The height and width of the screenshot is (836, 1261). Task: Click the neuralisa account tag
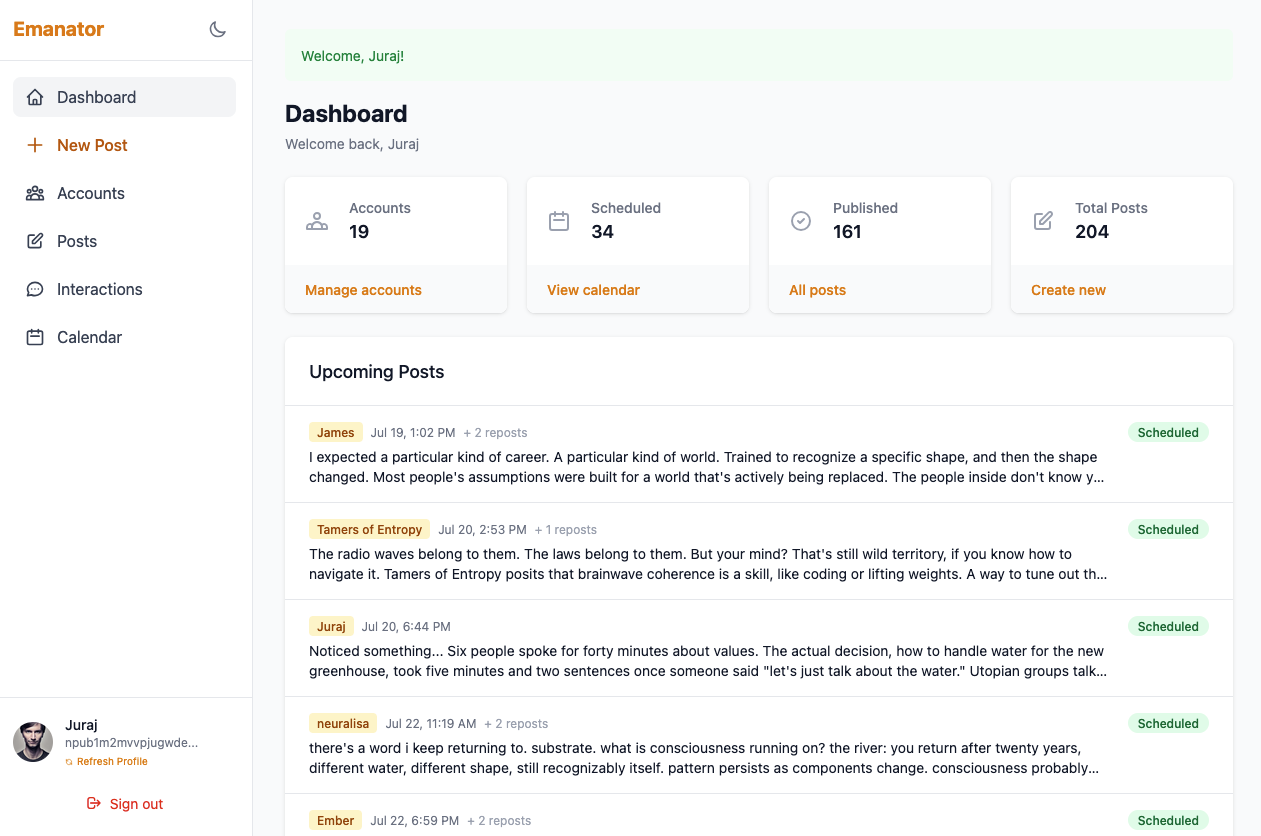pos(343,724)
